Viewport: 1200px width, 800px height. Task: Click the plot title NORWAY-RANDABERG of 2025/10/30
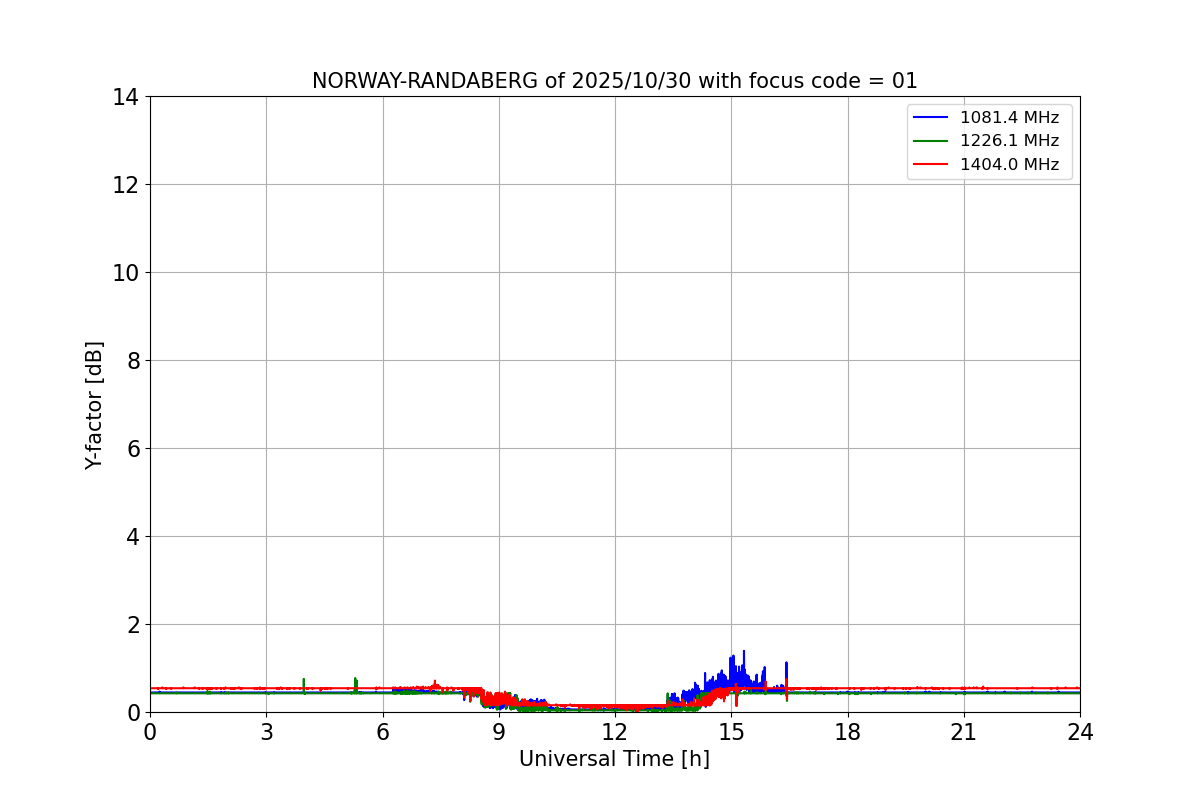[x=614, y=81]
